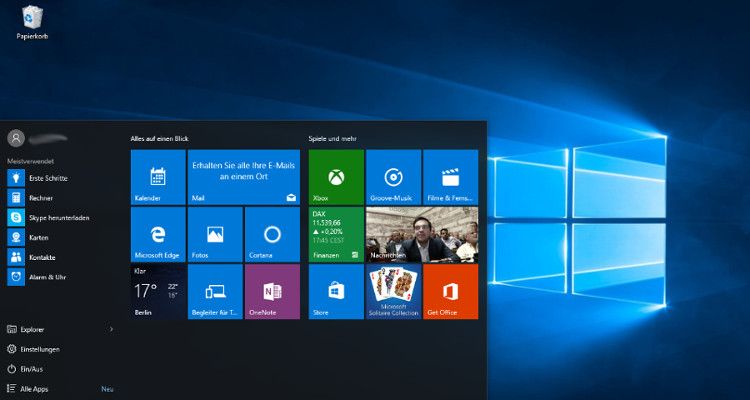Open the Cortana tile
This screenshot has height=400, width=750.
(272, 234)
